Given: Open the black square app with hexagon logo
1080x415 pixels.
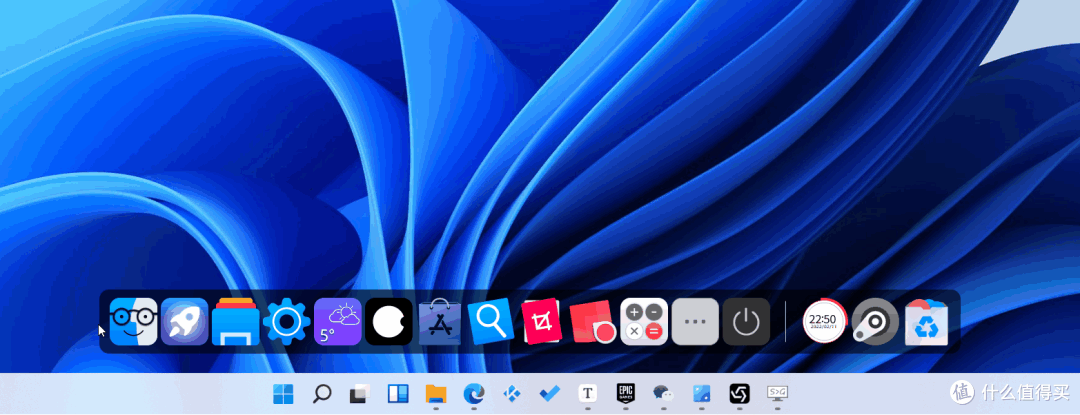Looking at the screenshot, I should point(739,394).
